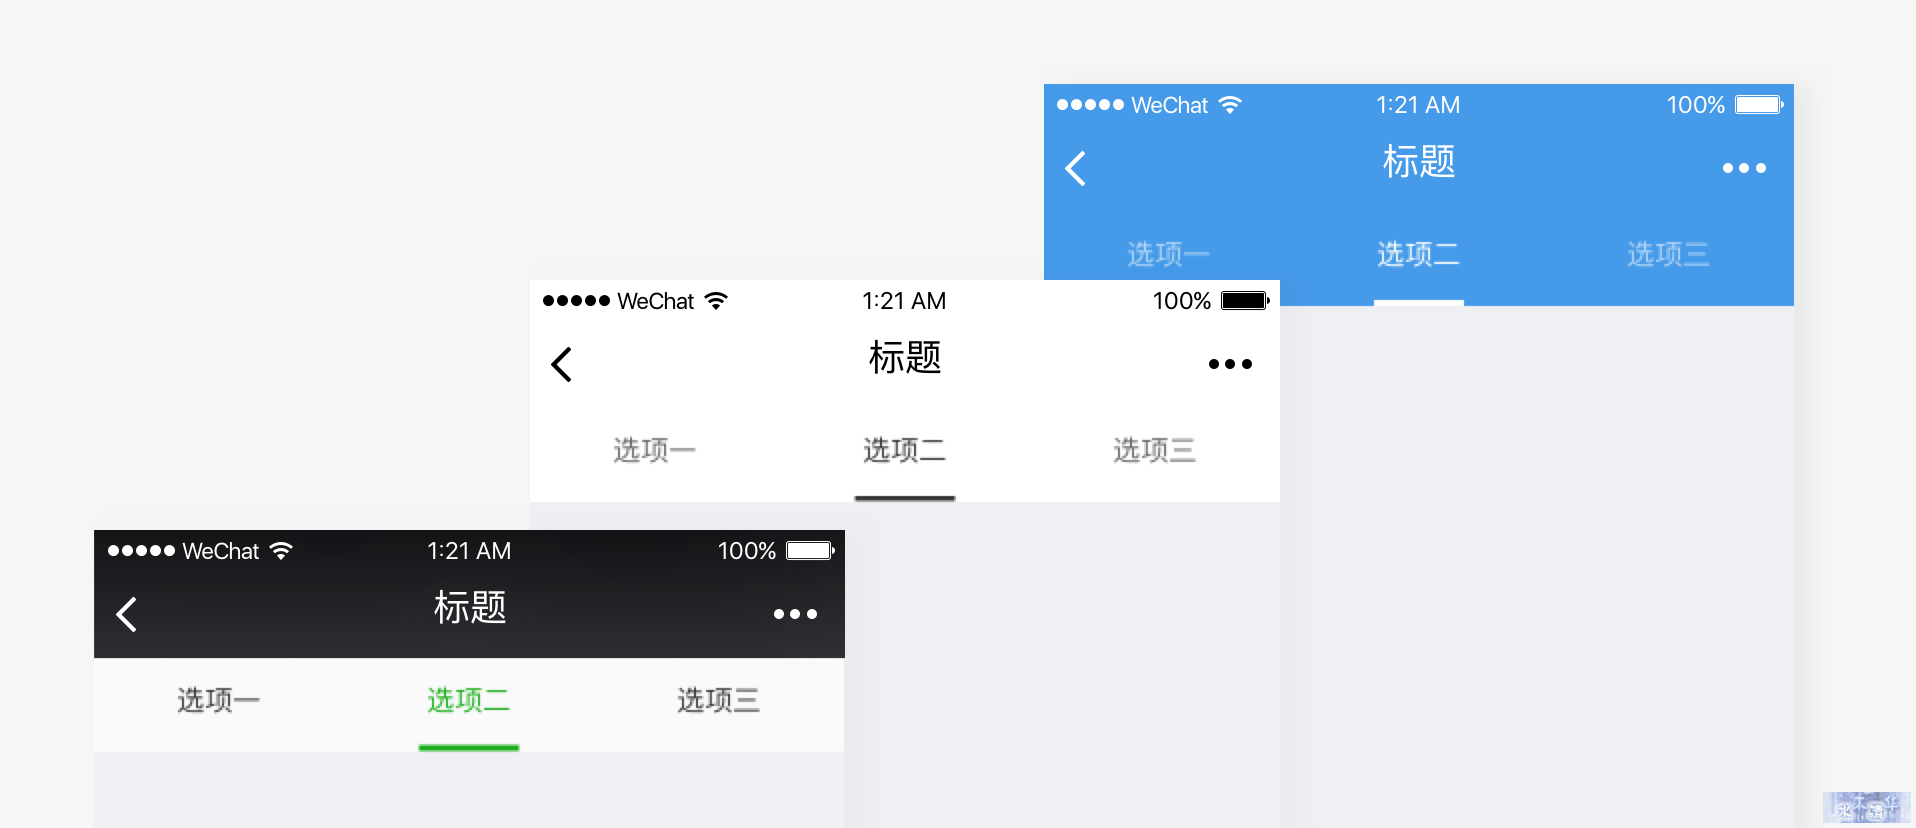Select tab 选项三 in the blue header
1916x828 pixels.
click(1669, 254)
